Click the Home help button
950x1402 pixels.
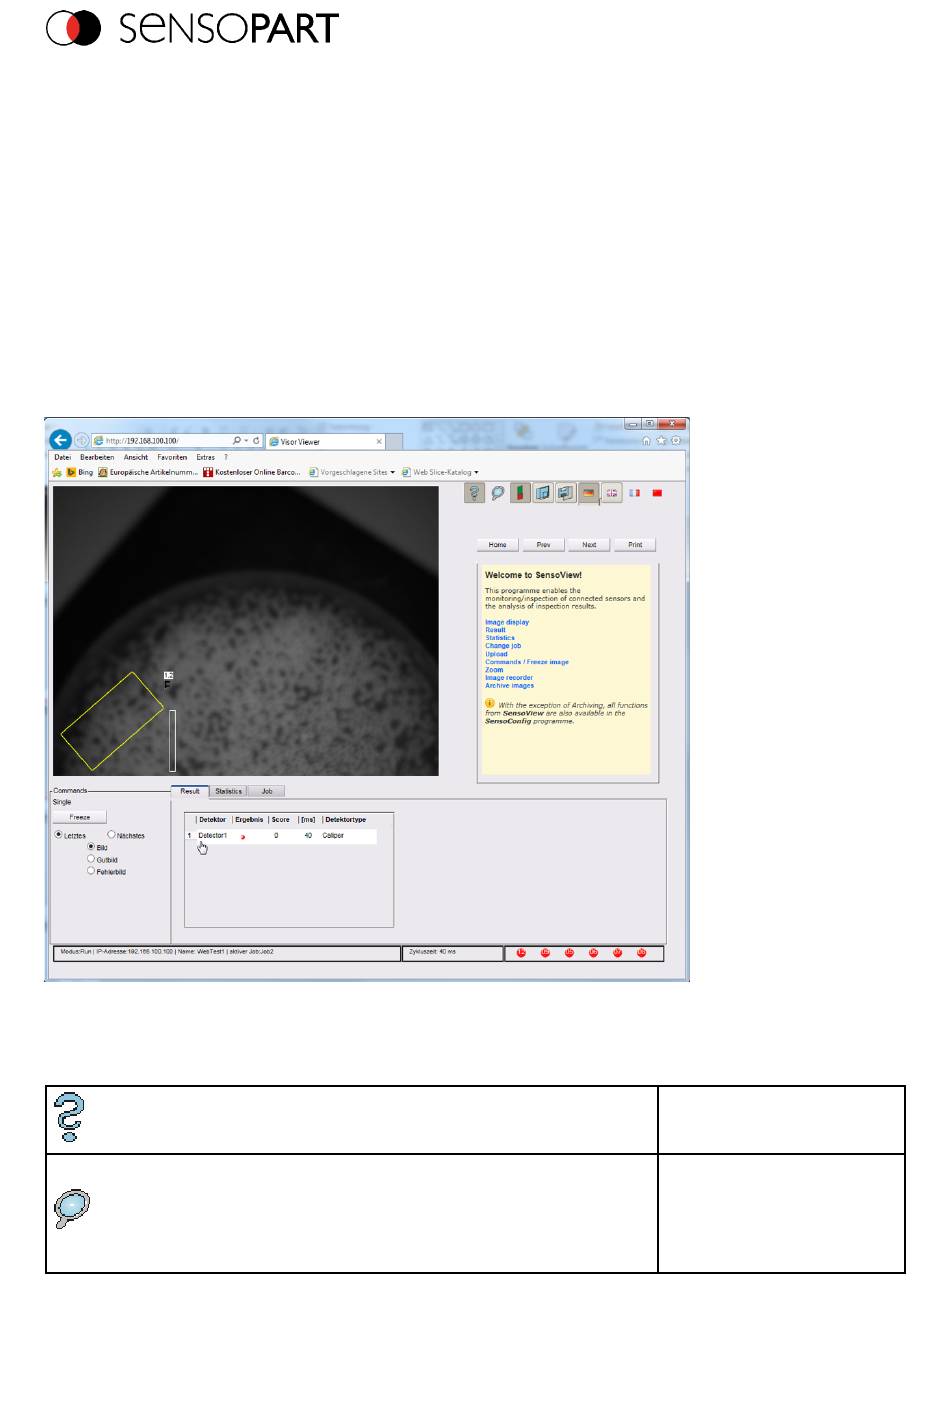click(498, 545)
